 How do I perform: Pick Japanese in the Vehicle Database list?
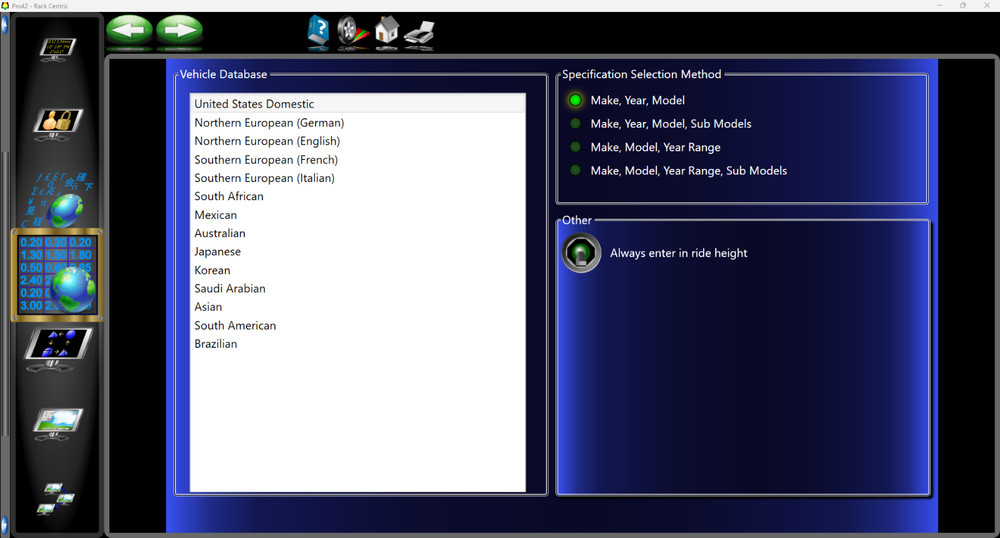[217, 252]
